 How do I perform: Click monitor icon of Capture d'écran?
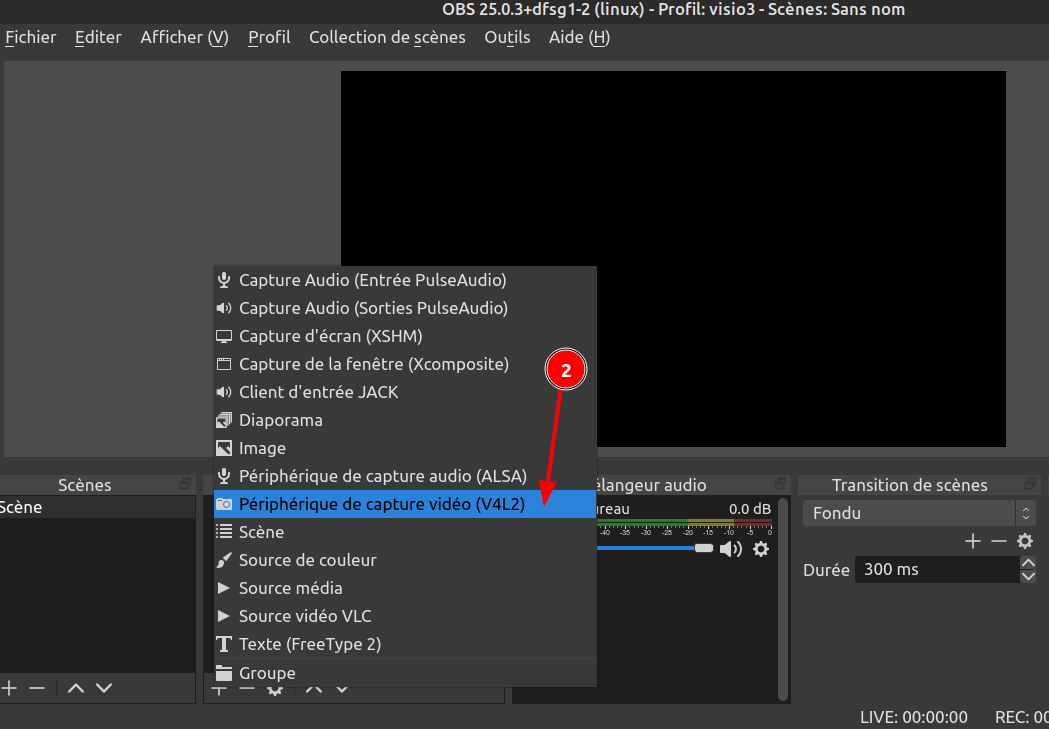tap(224, 336)
